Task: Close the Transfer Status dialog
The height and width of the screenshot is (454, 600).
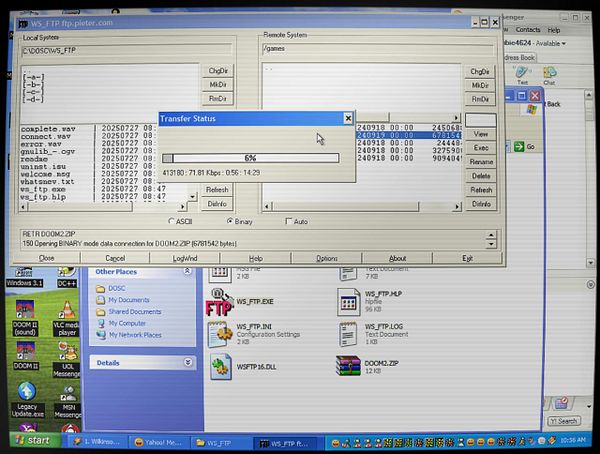Action: pos(348,119)
